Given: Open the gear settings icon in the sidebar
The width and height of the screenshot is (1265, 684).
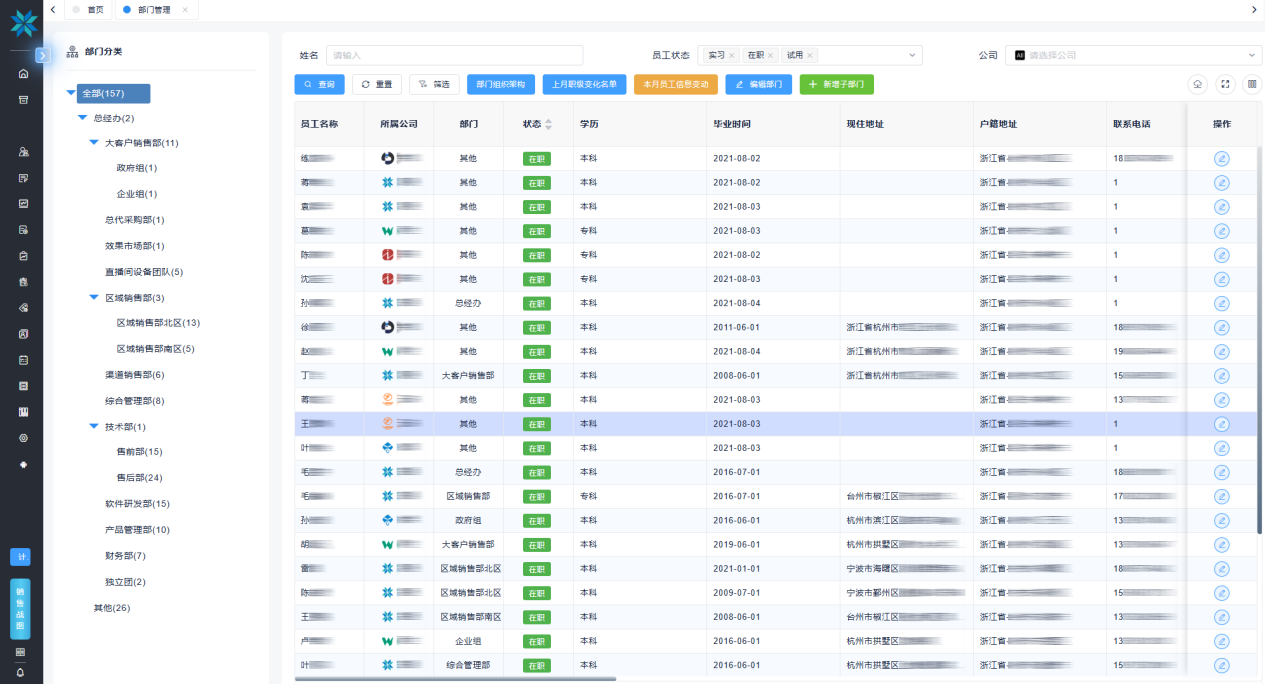Looking at the screenshot, I should (x=23, y=438).
